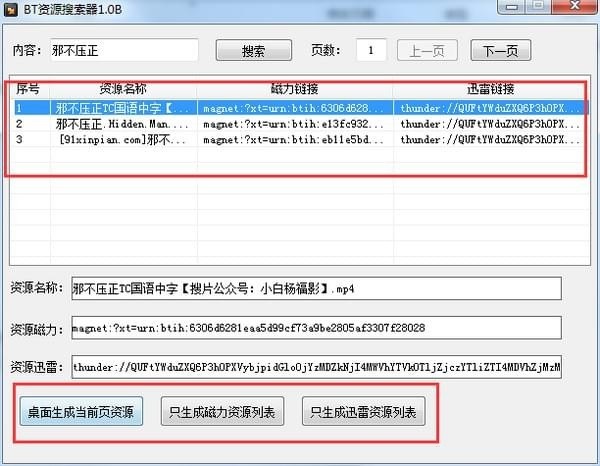The width and height of the screenshot is (600, 466).
Task: Click 桌面生成当前页资源 button
Action: tap(82, 411)
